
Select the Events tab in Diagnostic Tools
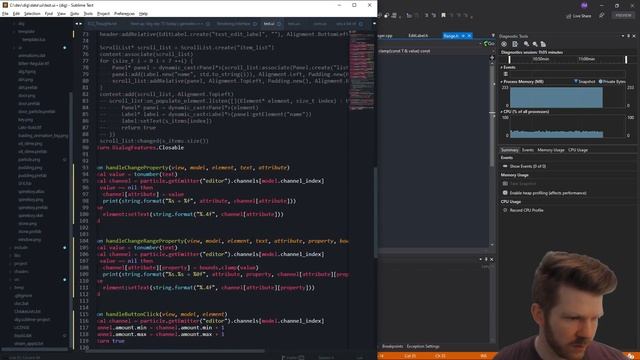click(528, 150)
